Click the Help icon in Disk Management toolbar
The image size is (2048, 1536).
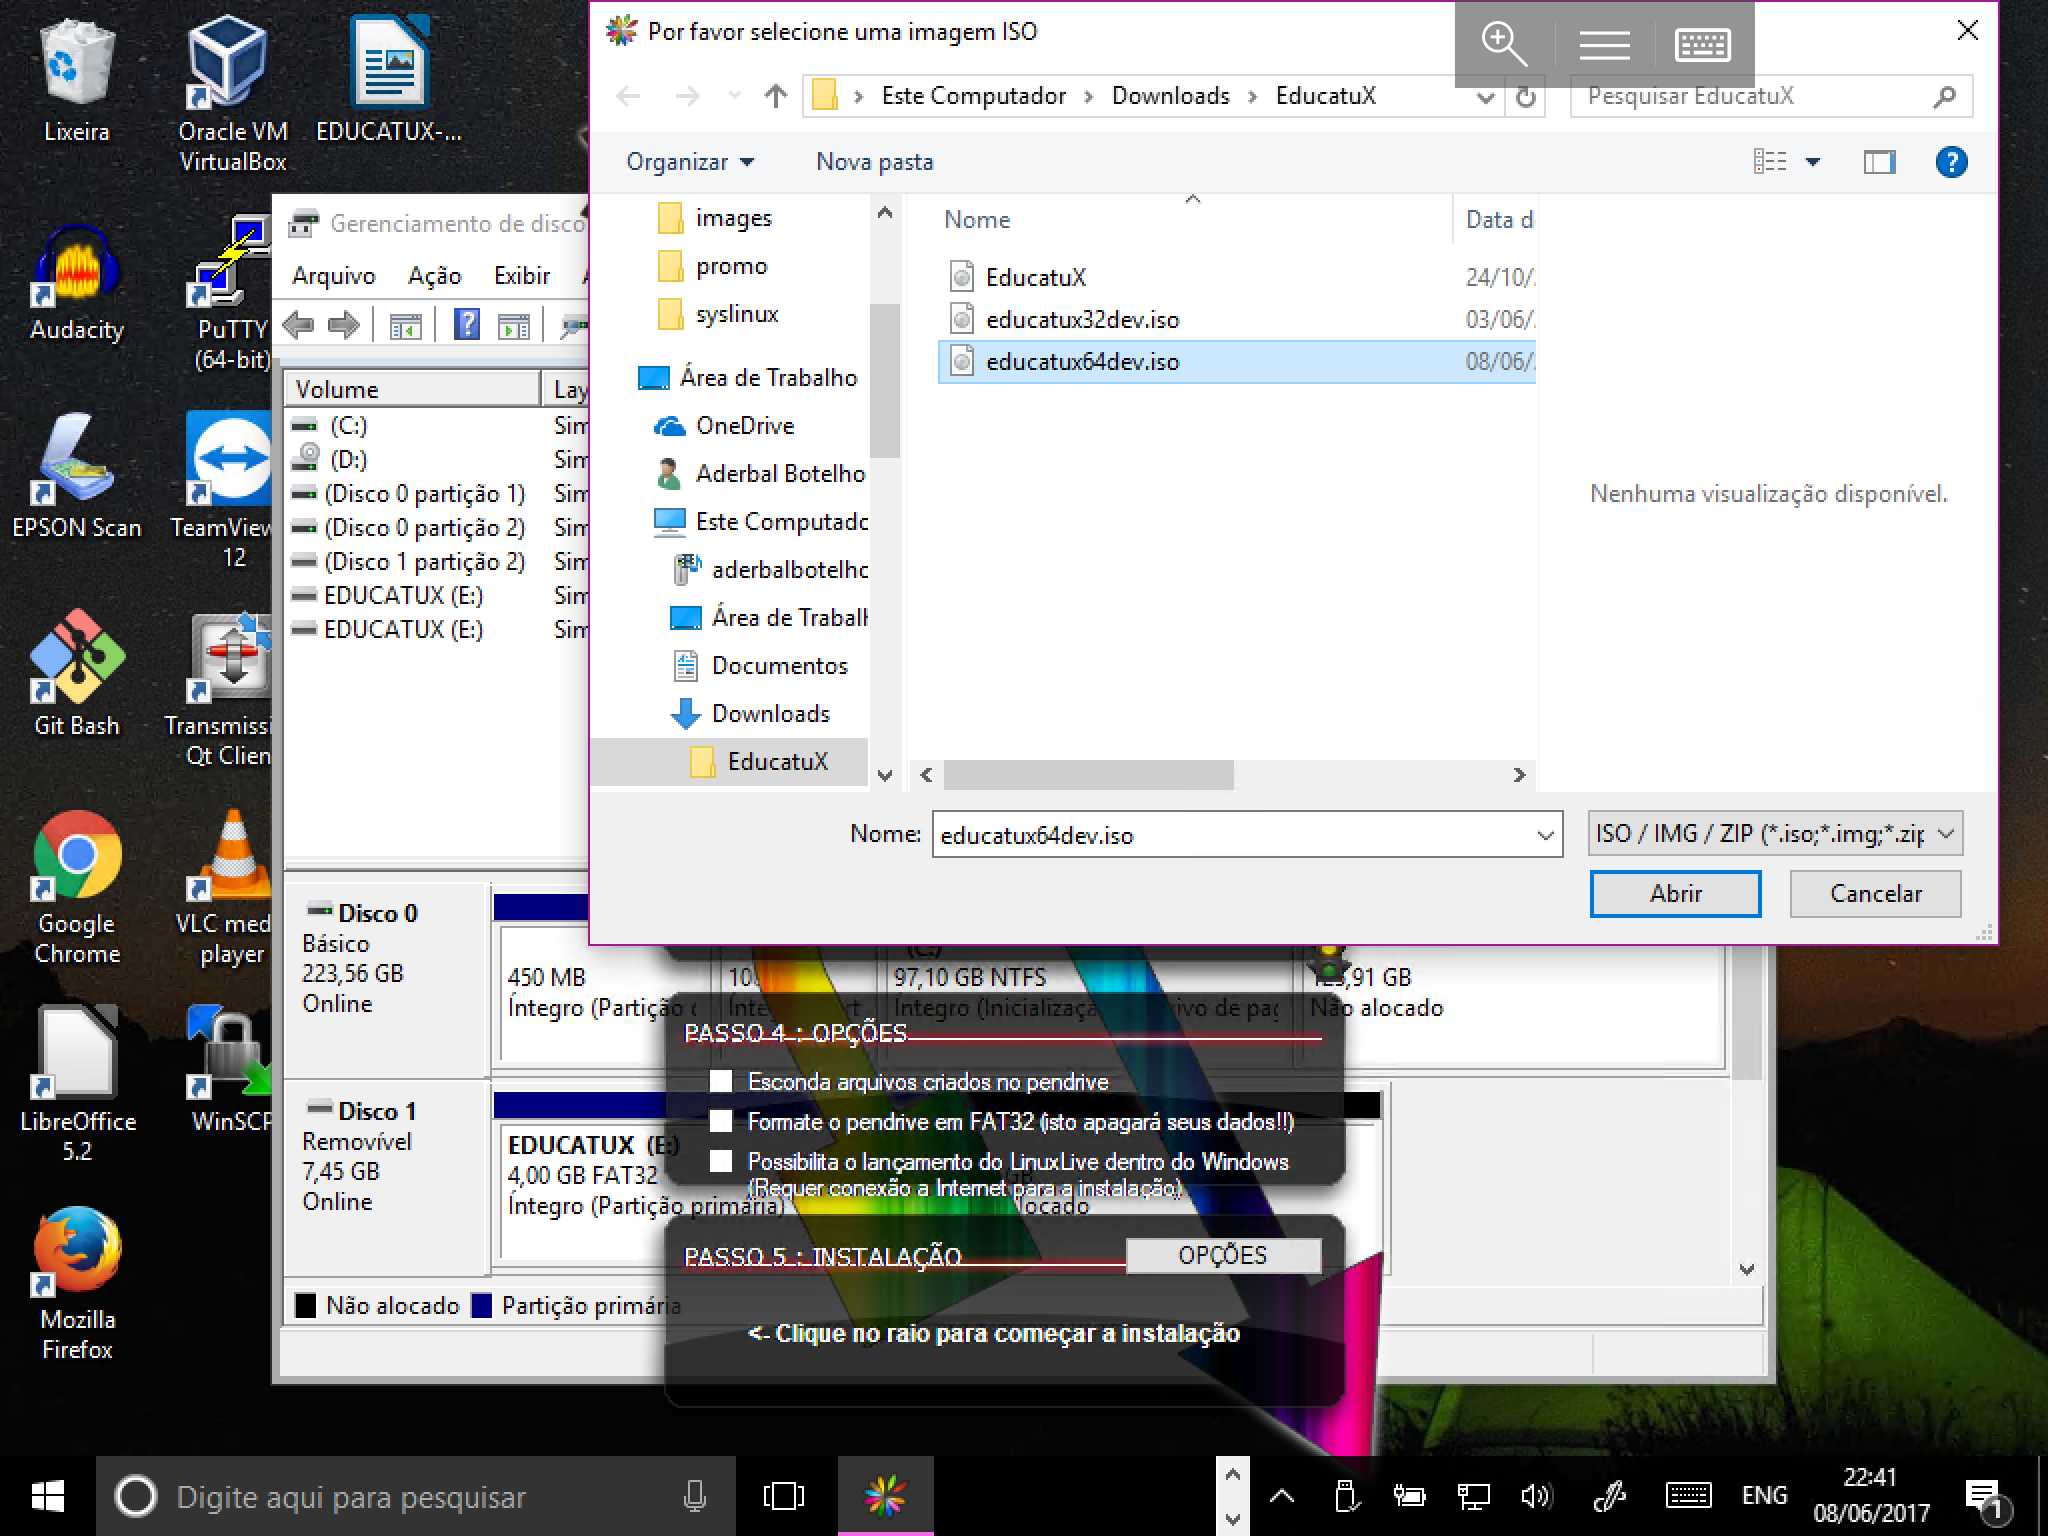point(466,325)
